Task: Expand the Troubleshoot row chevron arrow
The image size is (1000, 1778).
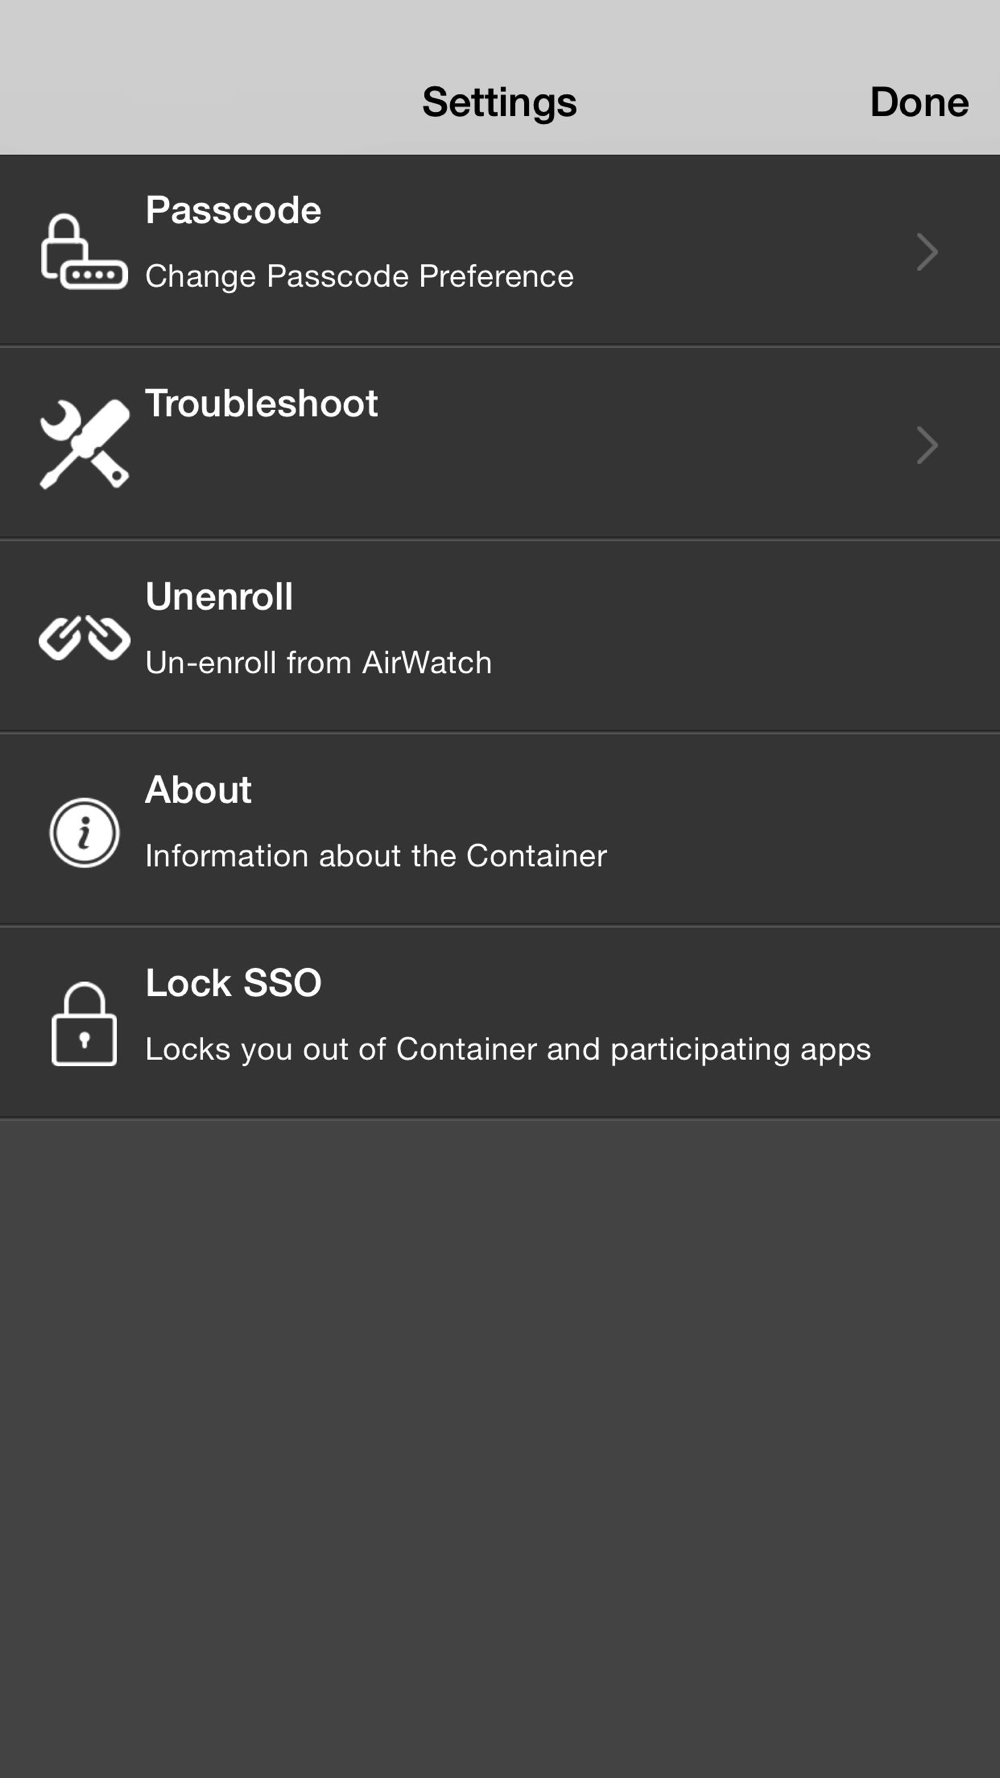Action: (927, 445)
